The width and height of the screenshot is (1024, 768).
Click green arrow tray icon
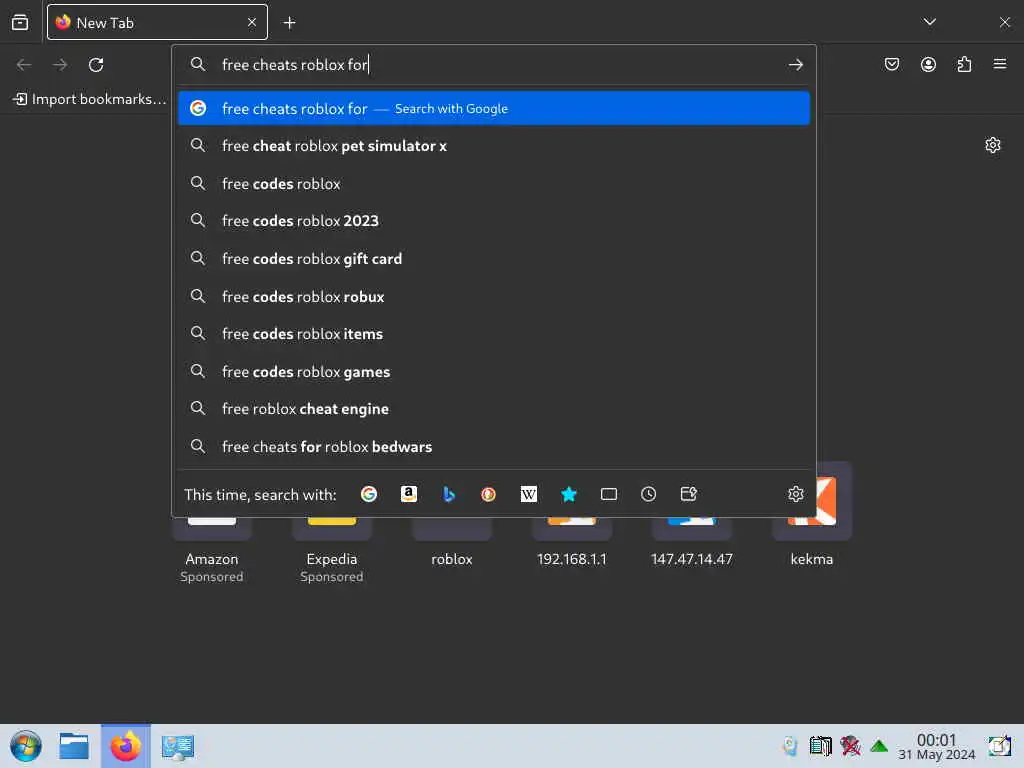(879, 746)
